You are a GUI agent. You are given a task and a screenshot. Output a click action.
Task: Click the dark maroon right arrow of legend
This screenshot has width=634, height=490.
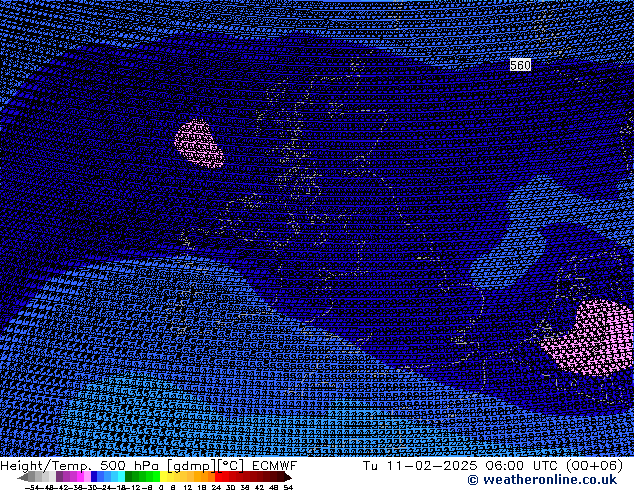288,477
